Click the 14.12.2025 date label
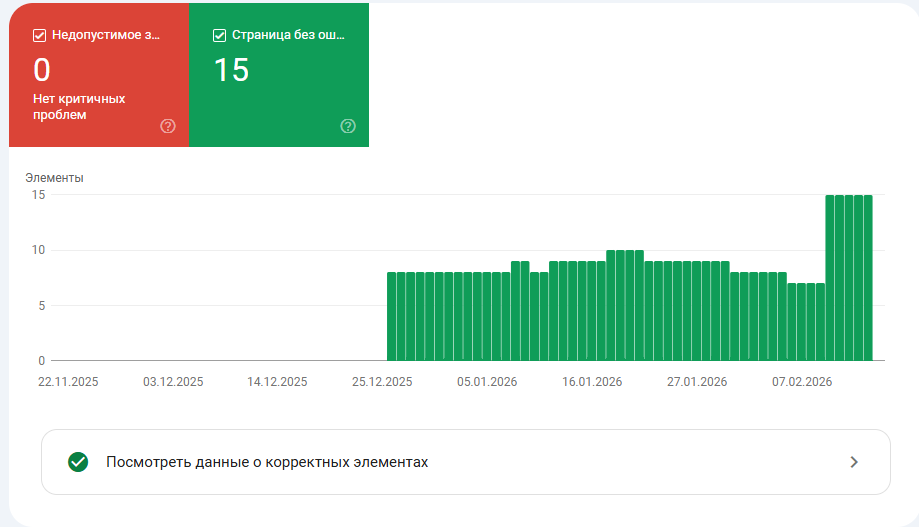This screenshot has height=527, width=919. (x=277, y=382)
